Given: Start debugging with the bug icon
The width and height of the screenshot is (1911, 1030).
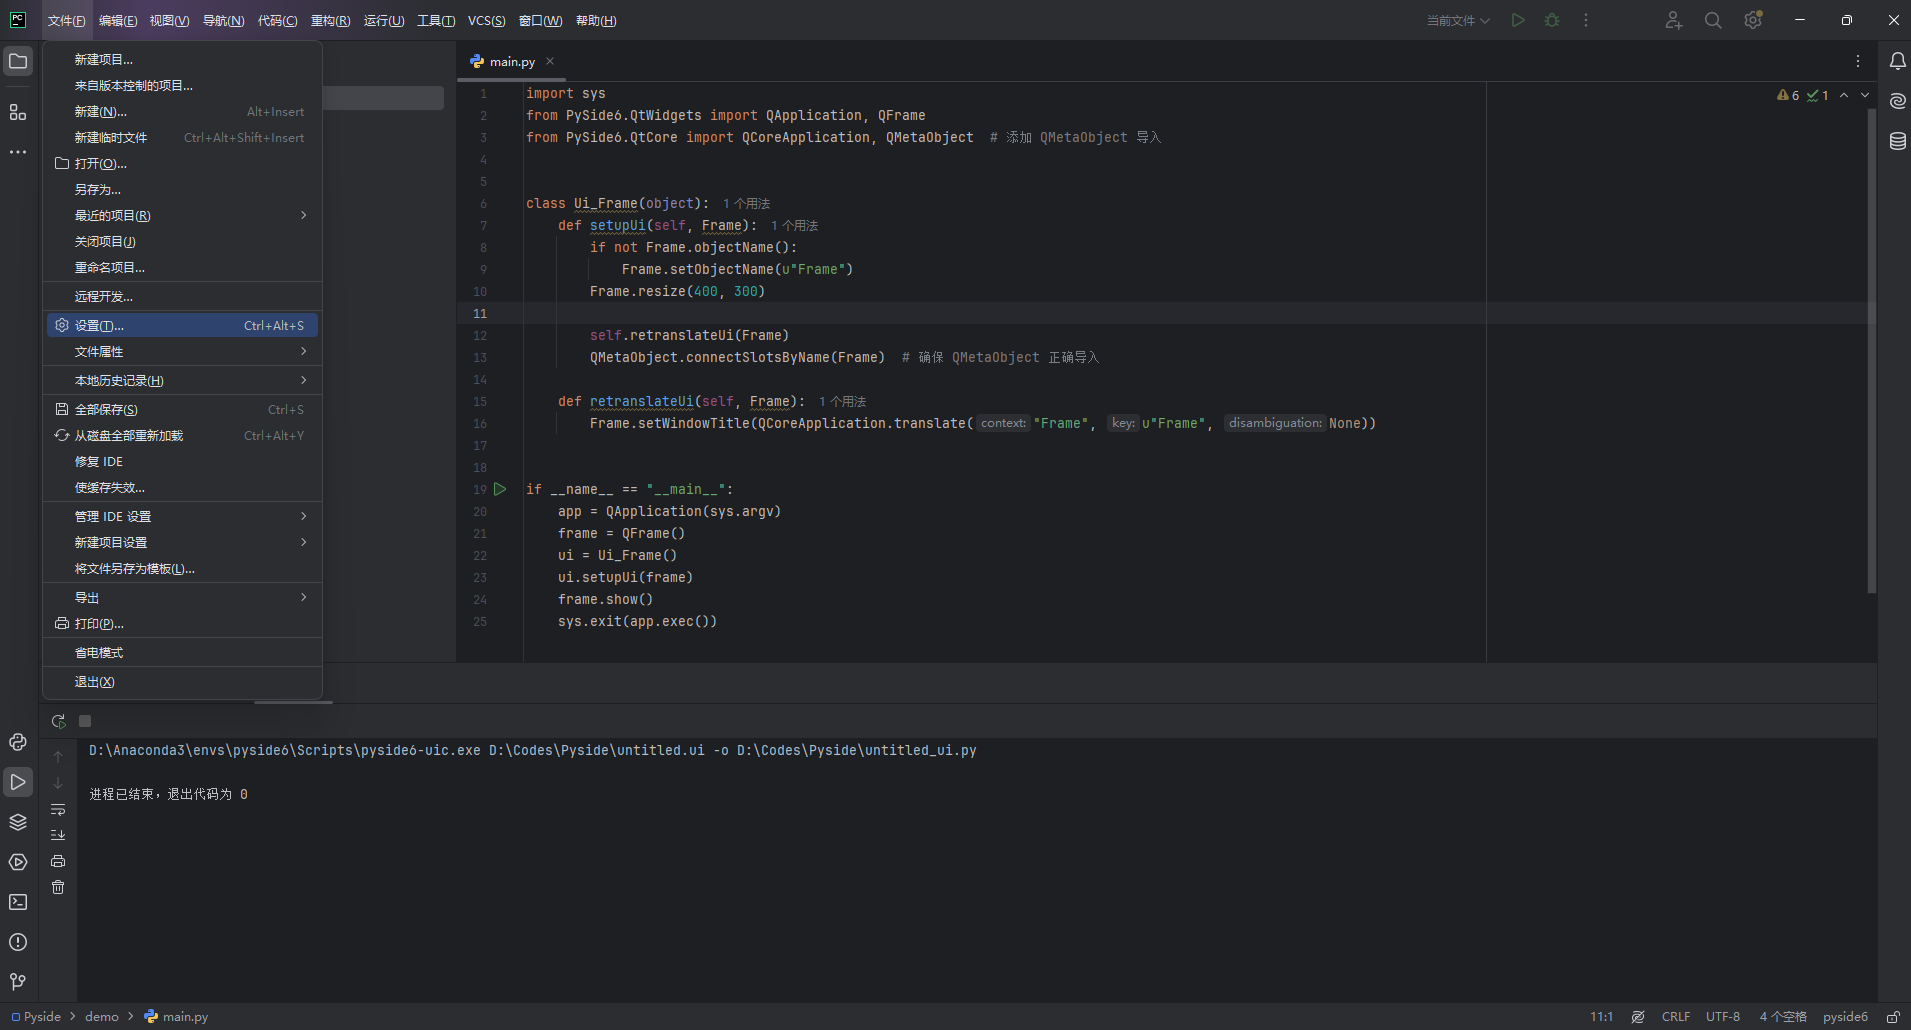Looking at the screenshot, I should (1552, 20).
